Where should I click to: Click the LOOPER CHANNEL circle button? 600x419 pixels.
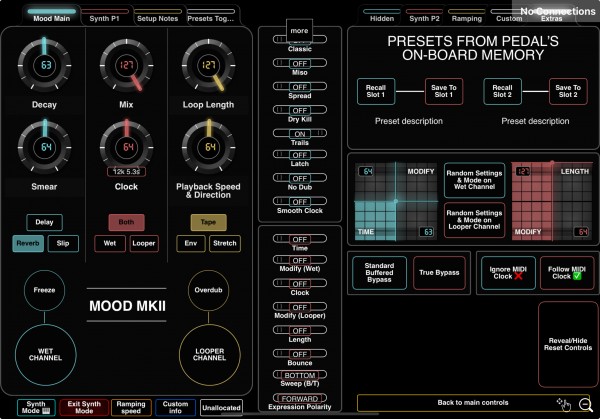[x=210, y=355]
